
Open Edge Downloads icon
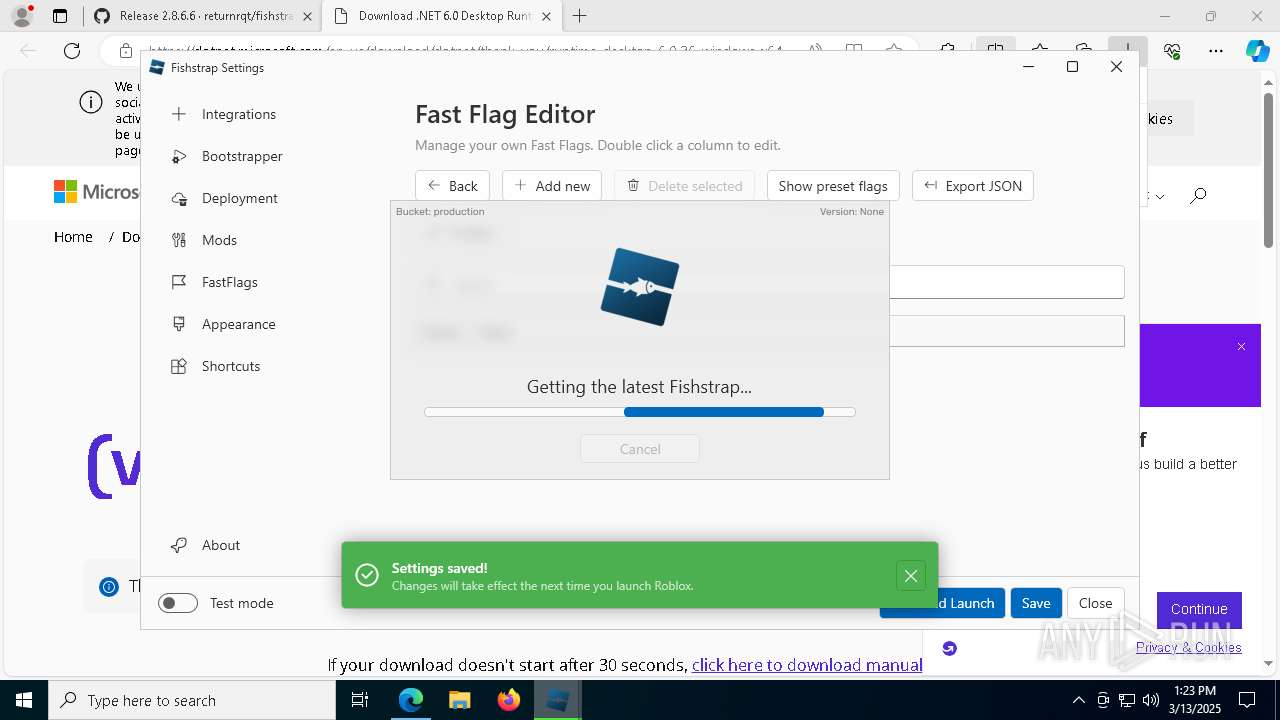1128,51
